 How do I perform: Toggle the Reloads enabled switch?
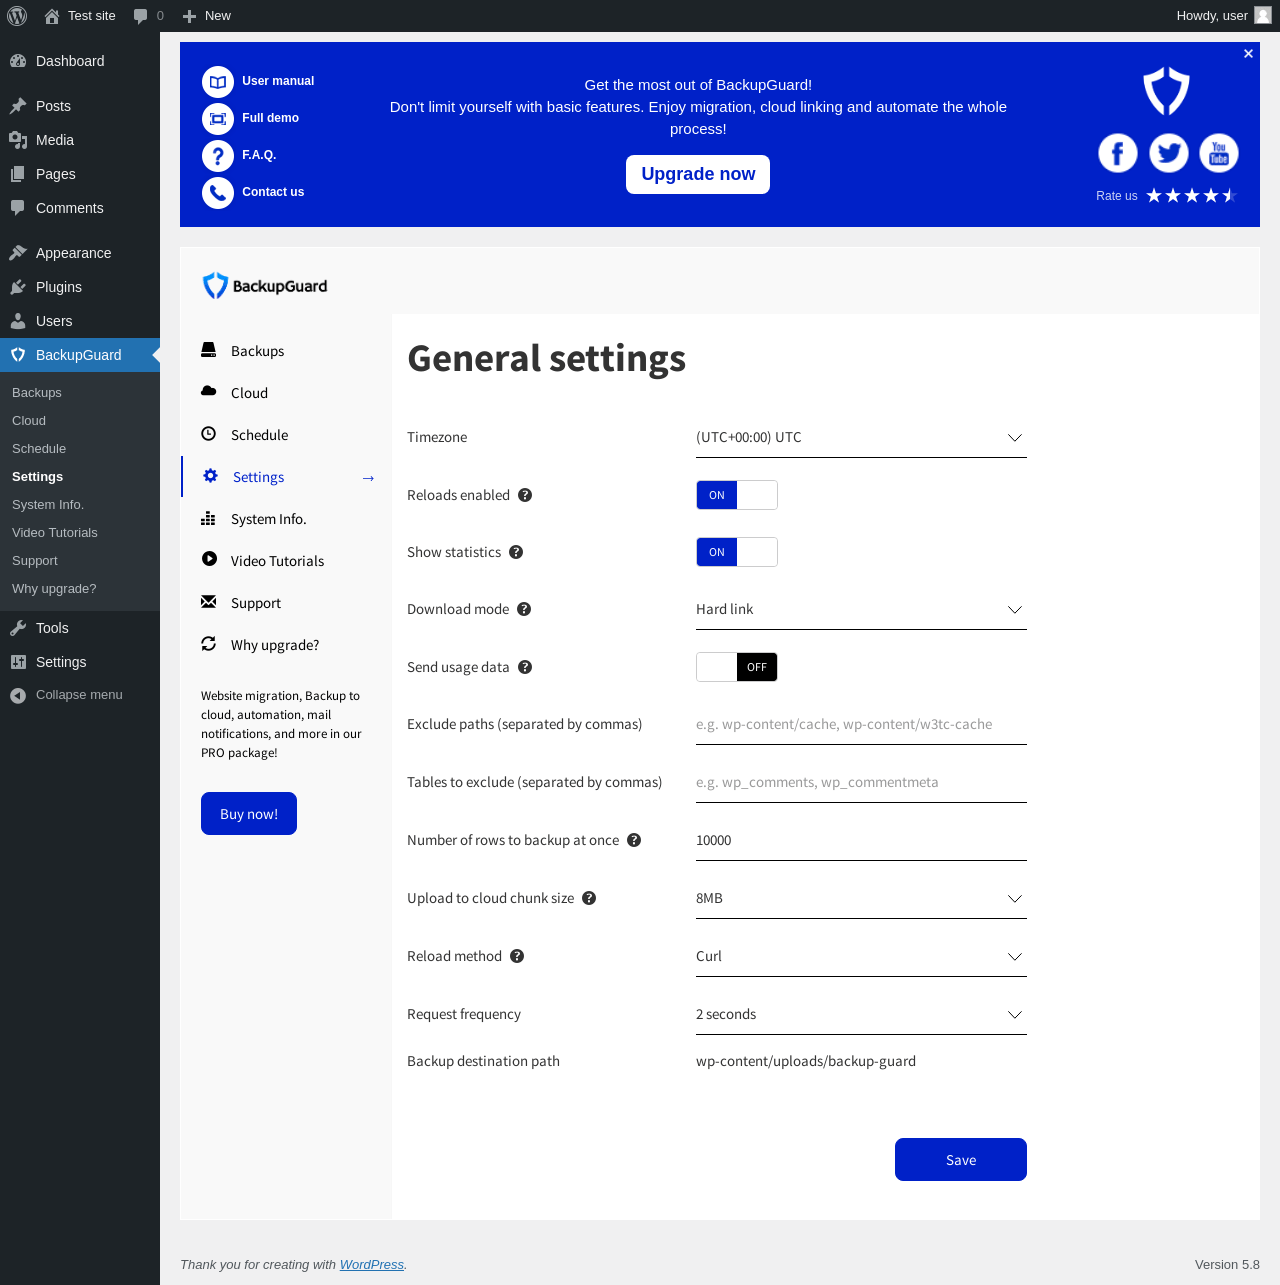pos(737,495)
